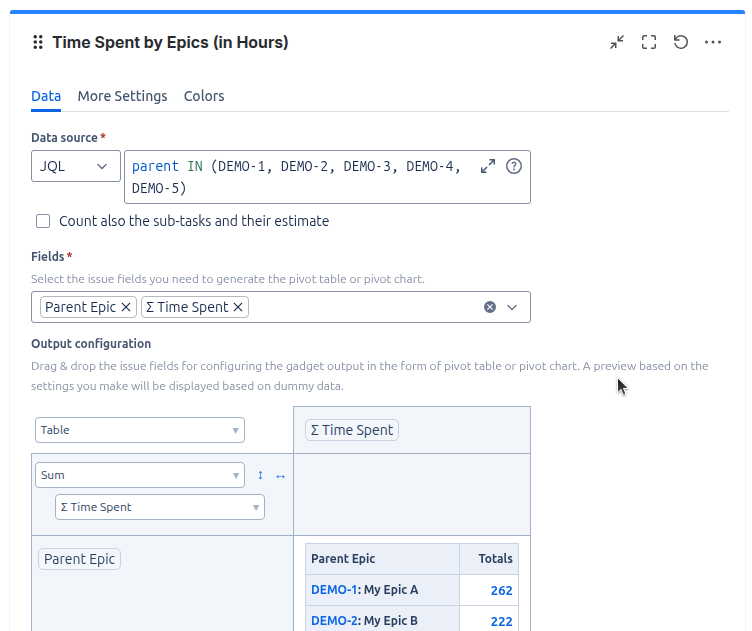
Task: Open the Sum aggregator dropdown
Action: (140, 475)
